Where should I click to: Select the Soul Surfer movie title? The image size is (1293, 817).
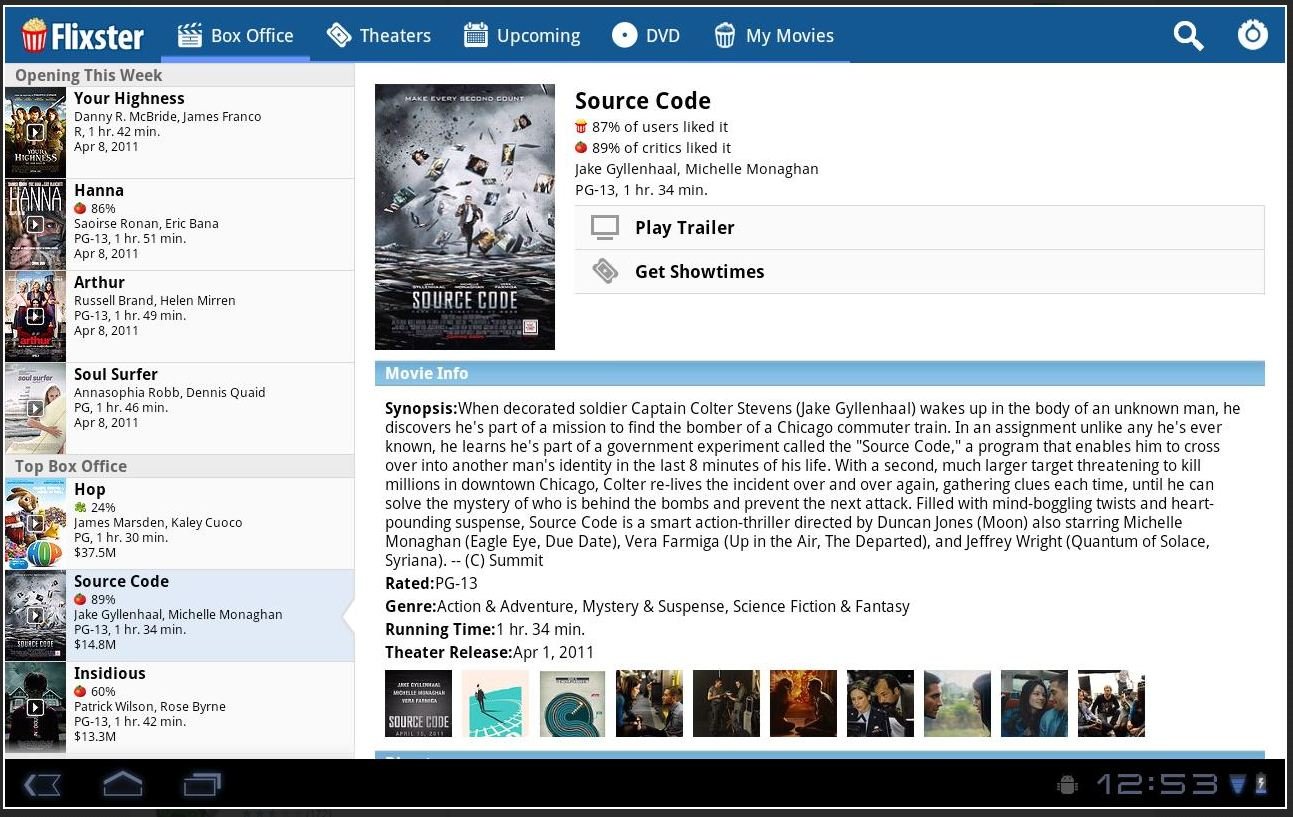coord(116,374)
